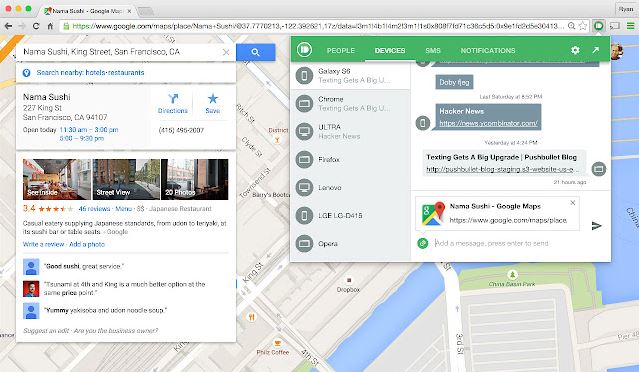Select the Galaxy S6 device
The height and width of the screenshot is (372, 639).
tap(350, 75)
